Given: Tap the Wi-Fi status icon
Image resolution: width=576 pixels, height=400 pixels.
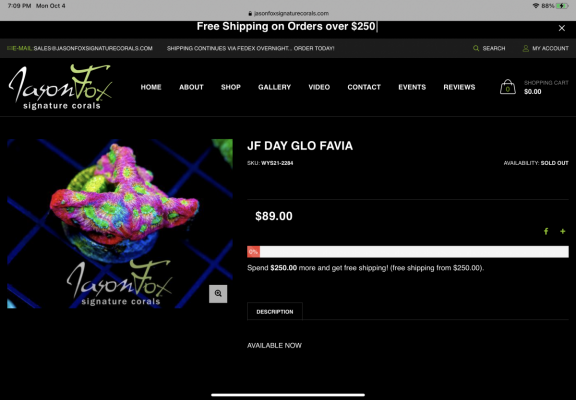Looking at the screenshot, I should [536, 6].
